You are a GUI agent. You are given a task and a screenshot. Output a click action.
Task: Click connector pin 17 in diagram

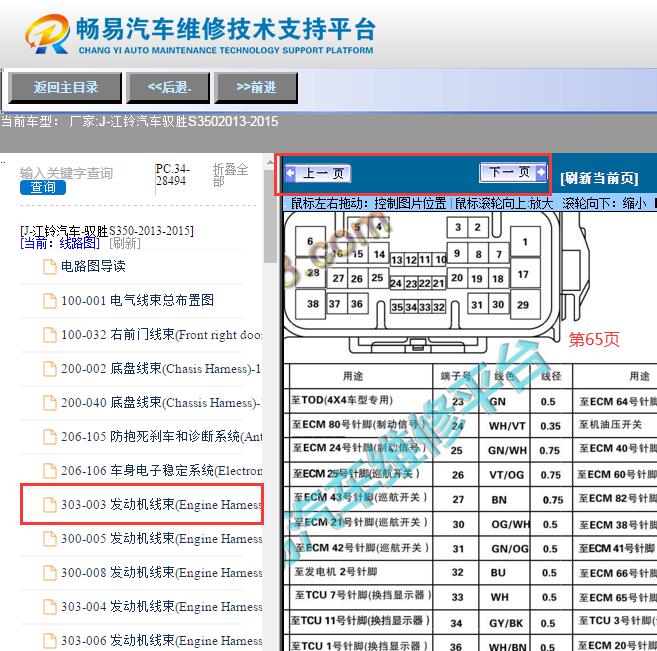[x=523, y=274]
